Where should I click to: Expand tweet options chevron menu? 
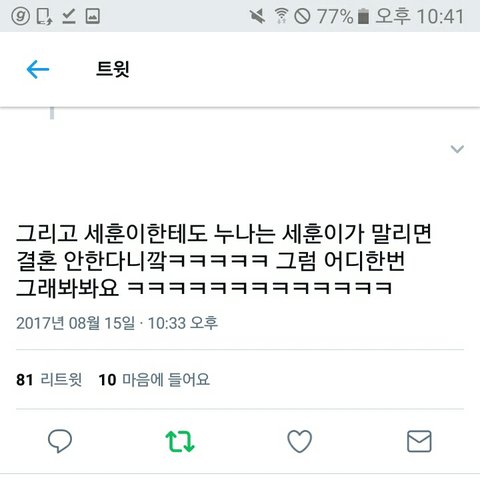pyautogui.click(x=457, y=149)
